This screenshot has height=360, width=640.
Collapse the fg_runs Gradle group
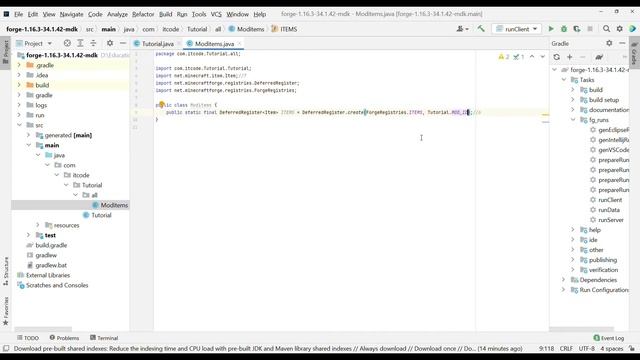tap(573, 120)
